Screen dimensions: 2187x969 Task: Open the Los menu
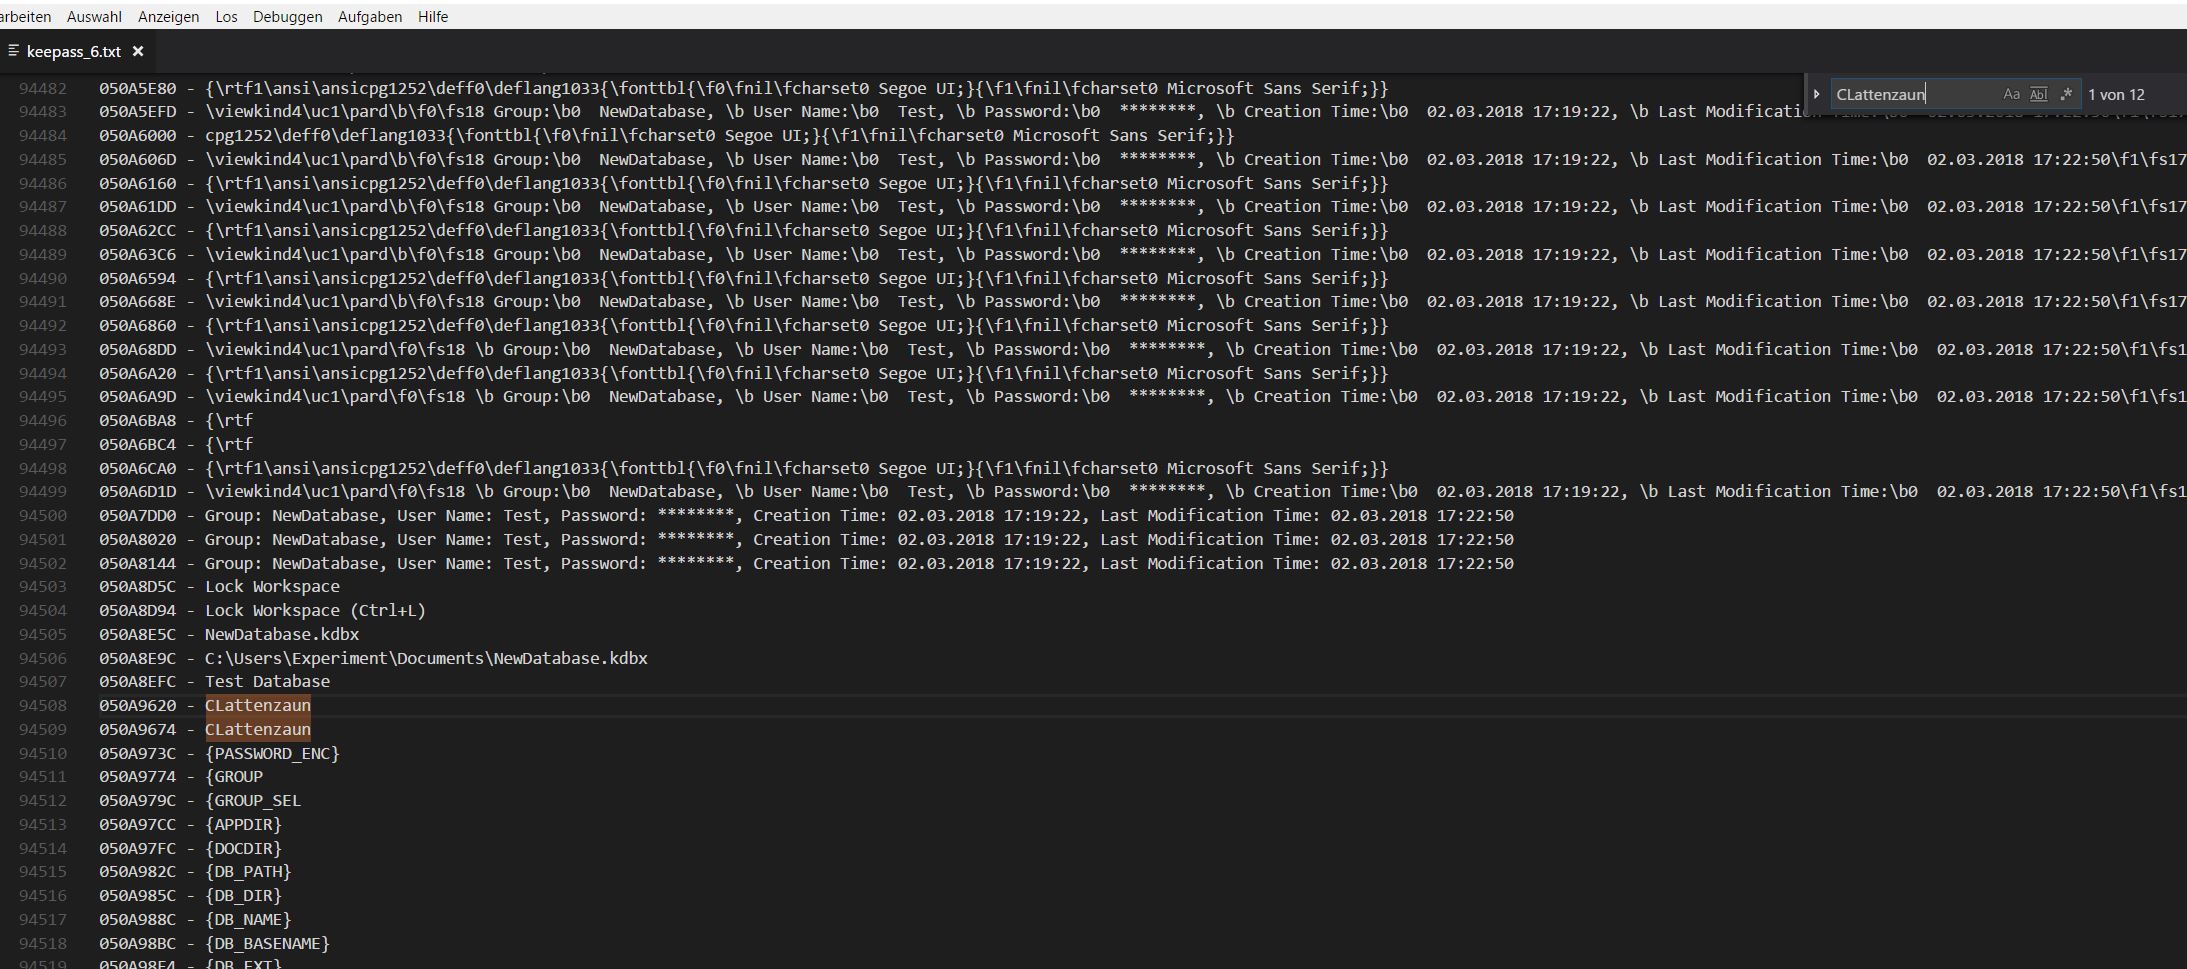pos(226,17)
